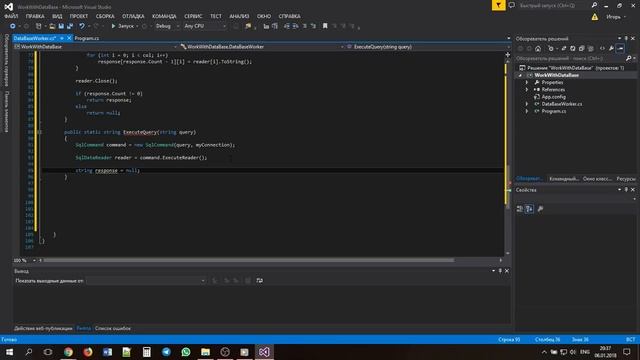640x360 pixels.
Task: Click the warning triangle icon near account name
Action: coord(595,17)
